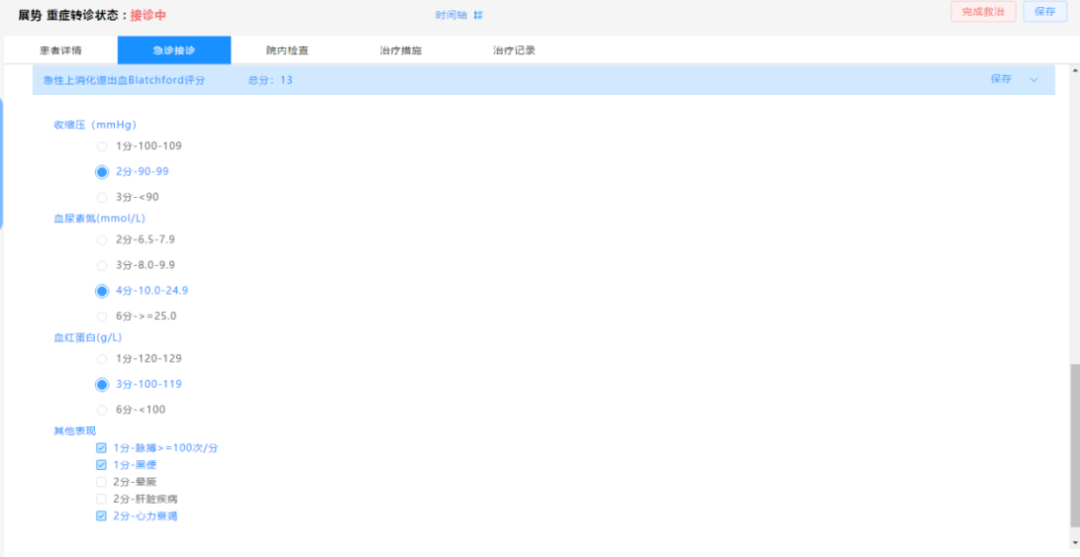The image size is (1080, 557).
Task: Click the 完成救治 button
Action: point(983,12)
